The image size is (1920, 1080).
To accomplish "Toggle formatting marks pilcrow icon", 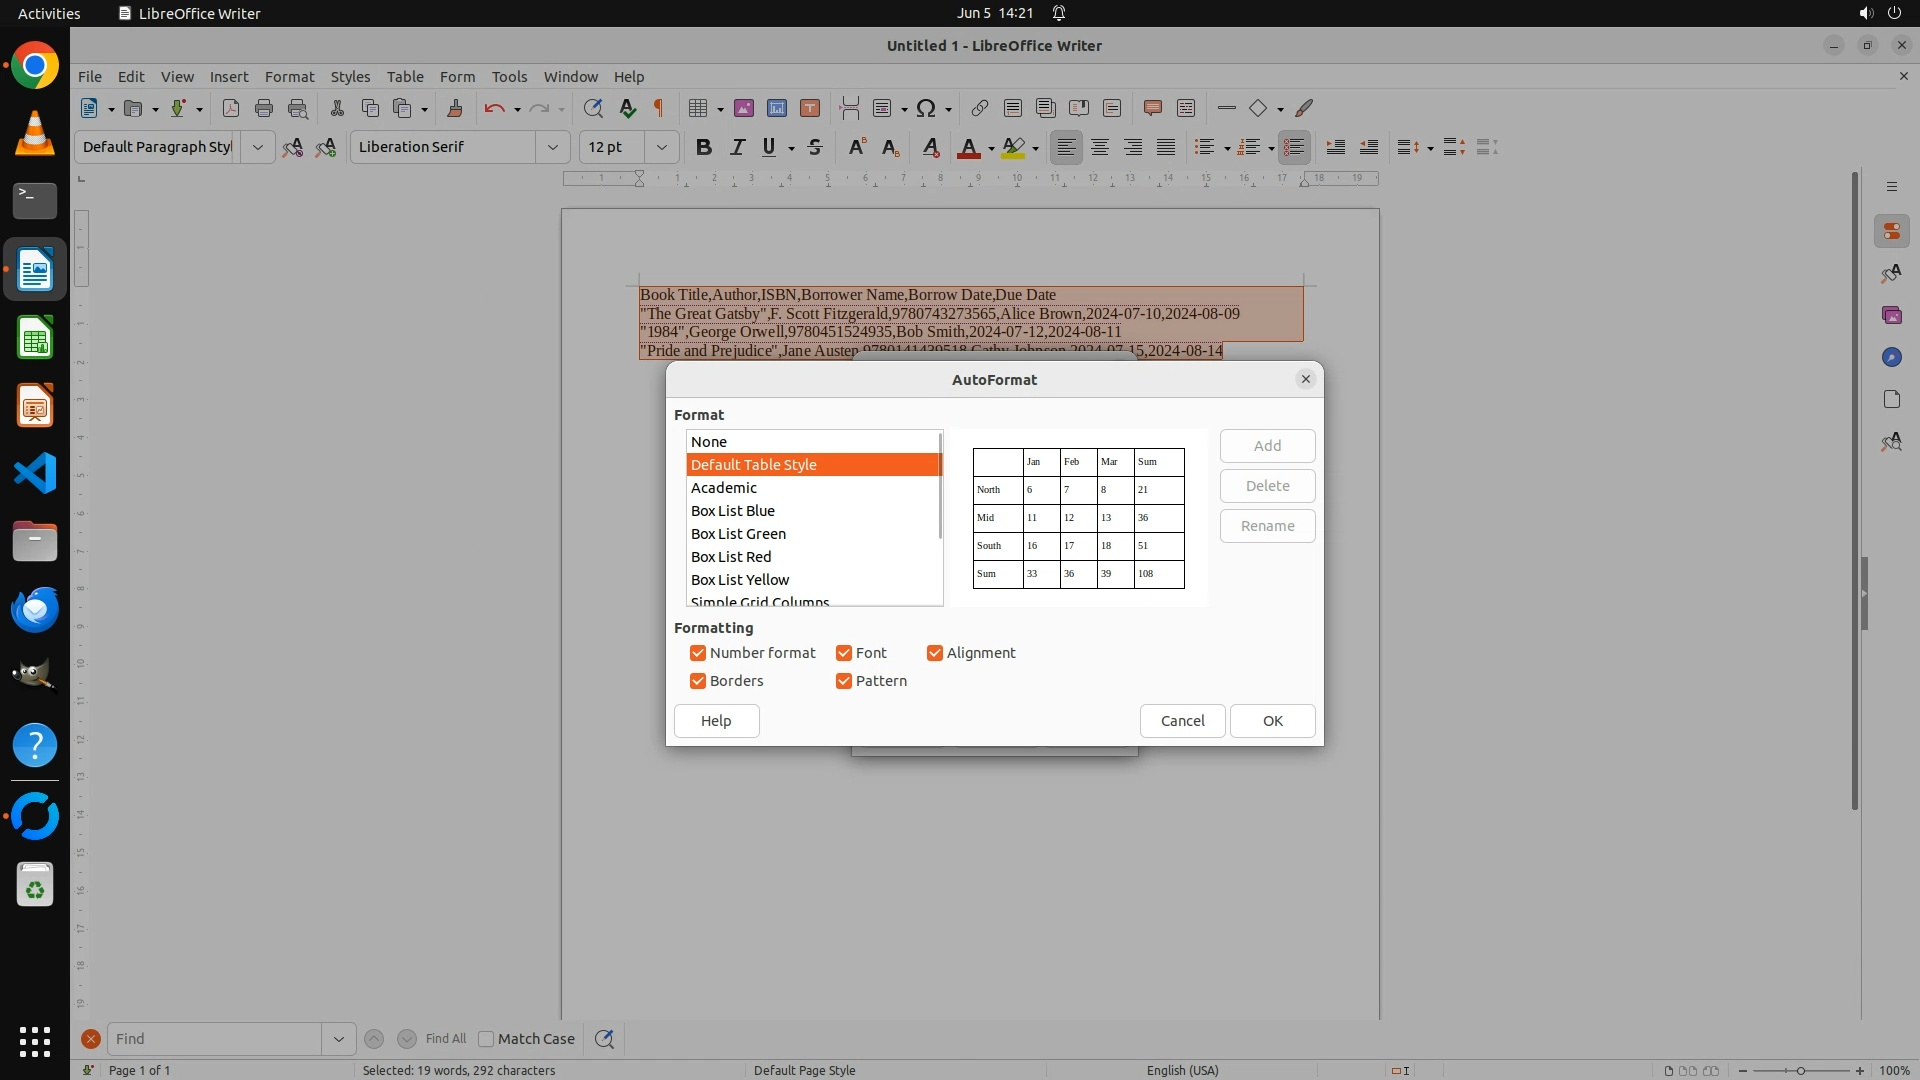I will [659, 108].
